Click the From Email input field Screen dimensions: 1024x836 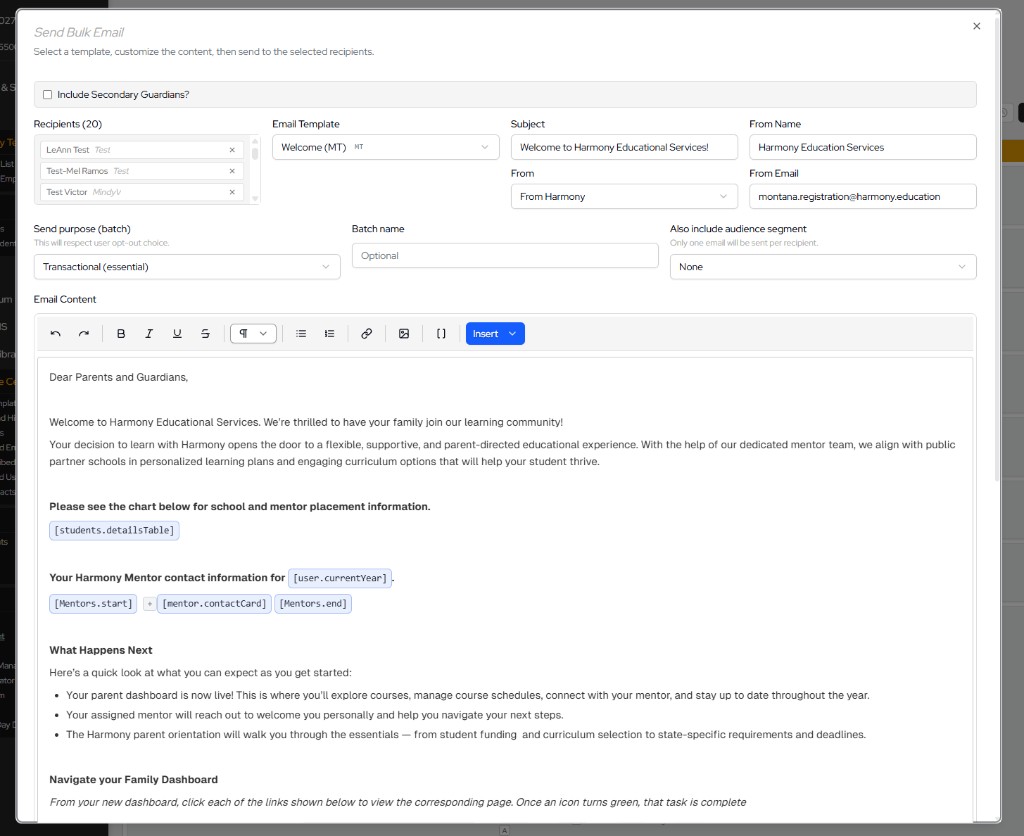pos(863,197)
